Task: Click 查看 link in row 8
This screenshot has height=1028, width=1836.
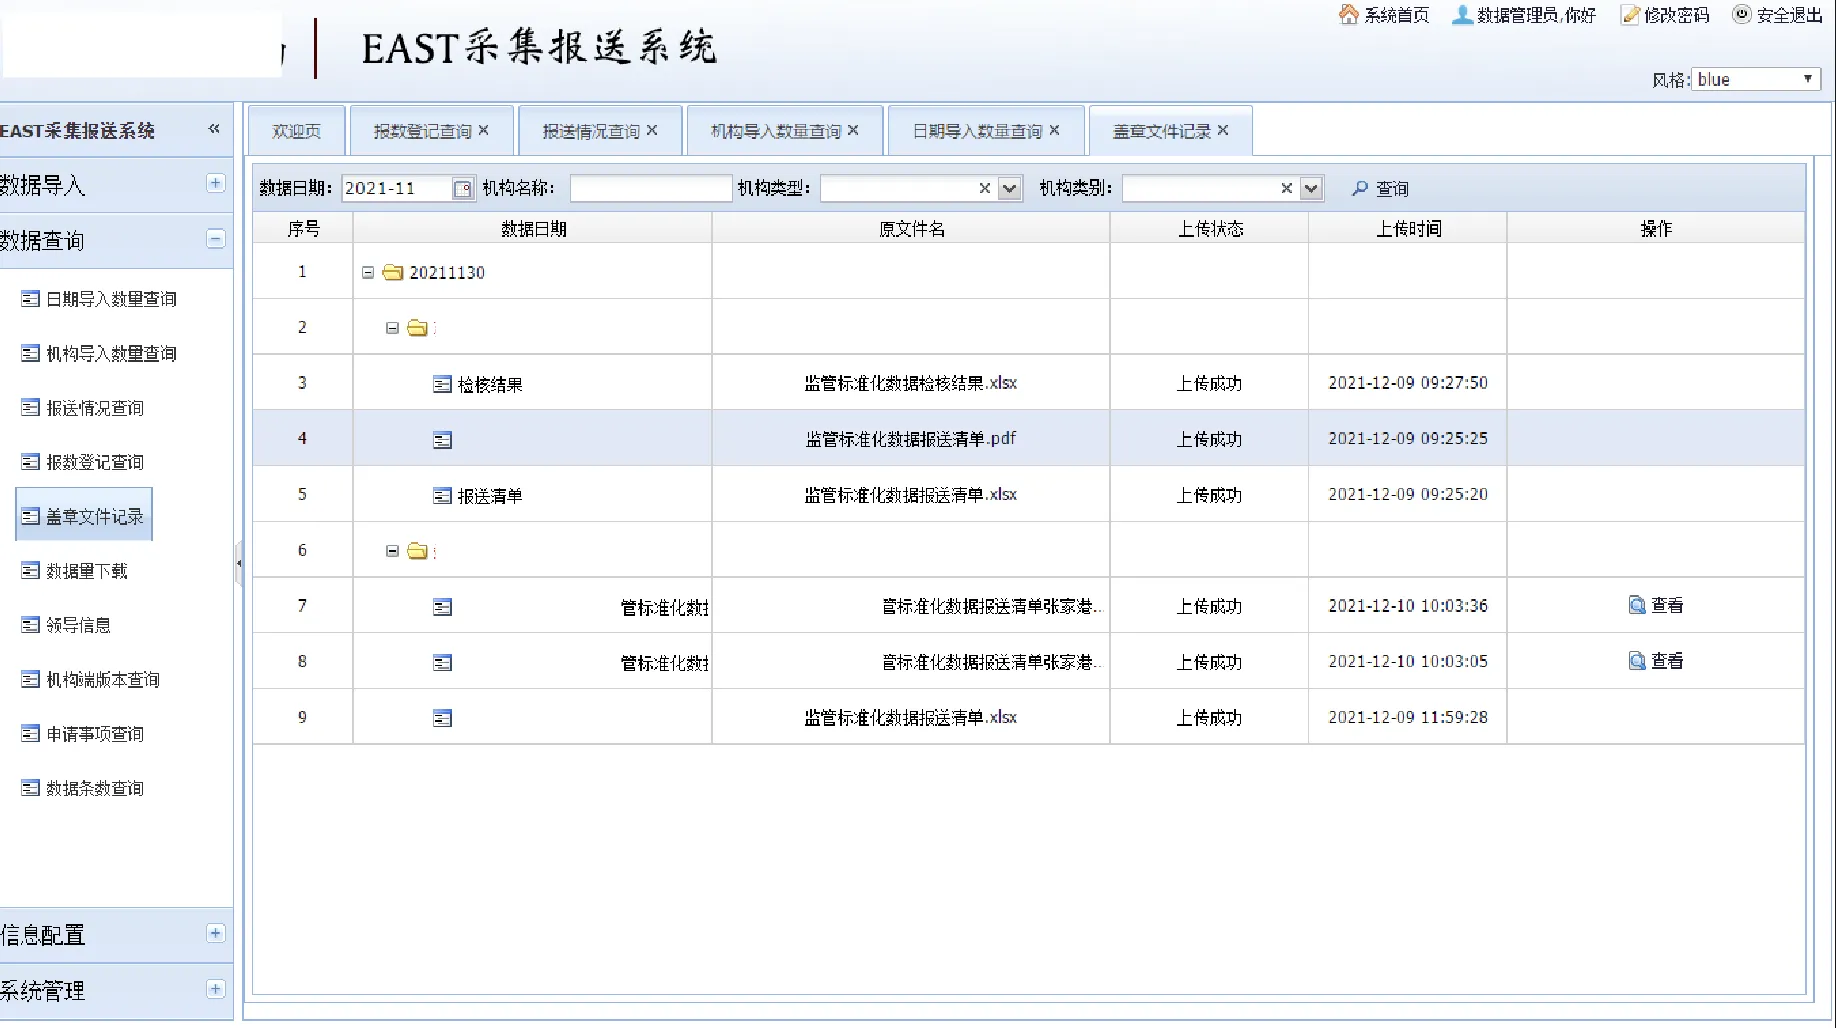Action: (1666, 661)
